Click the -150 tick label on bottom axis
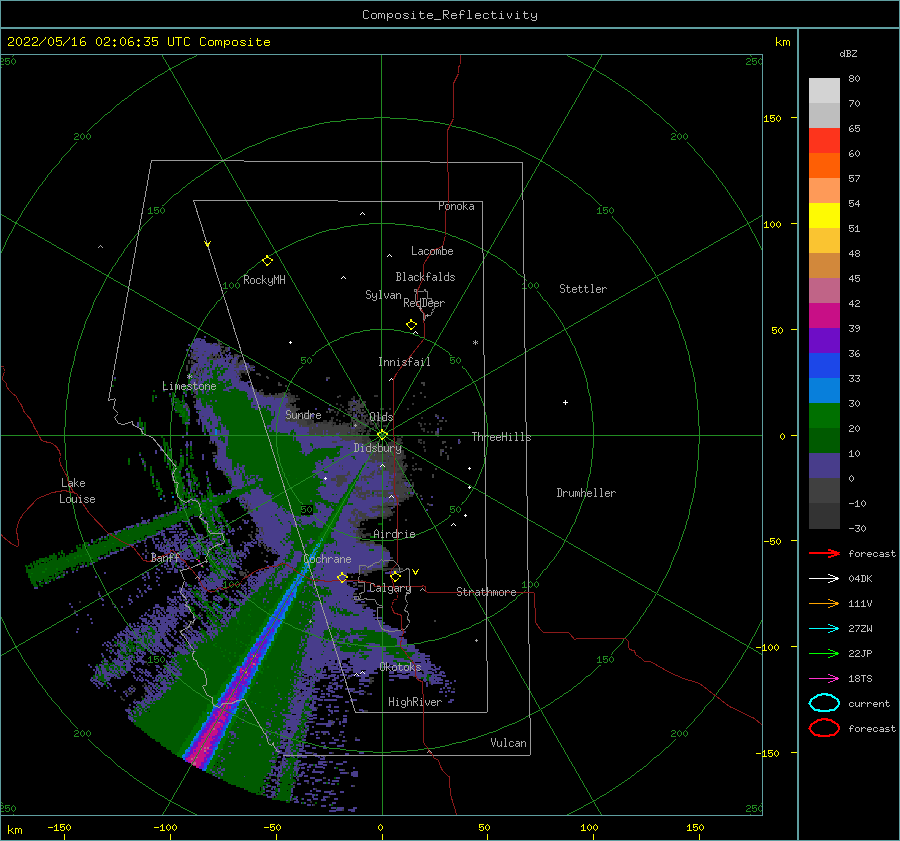Image resolution: width=900 pixels, height=841 pixels. [x=59, y=827]
